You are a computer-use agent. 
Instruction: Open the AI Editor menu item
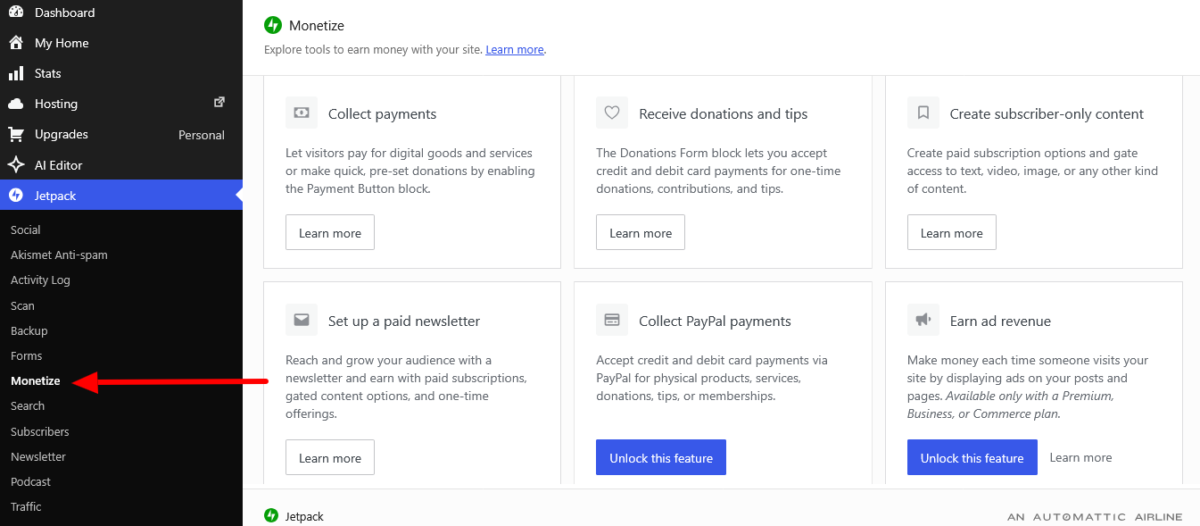121,165
